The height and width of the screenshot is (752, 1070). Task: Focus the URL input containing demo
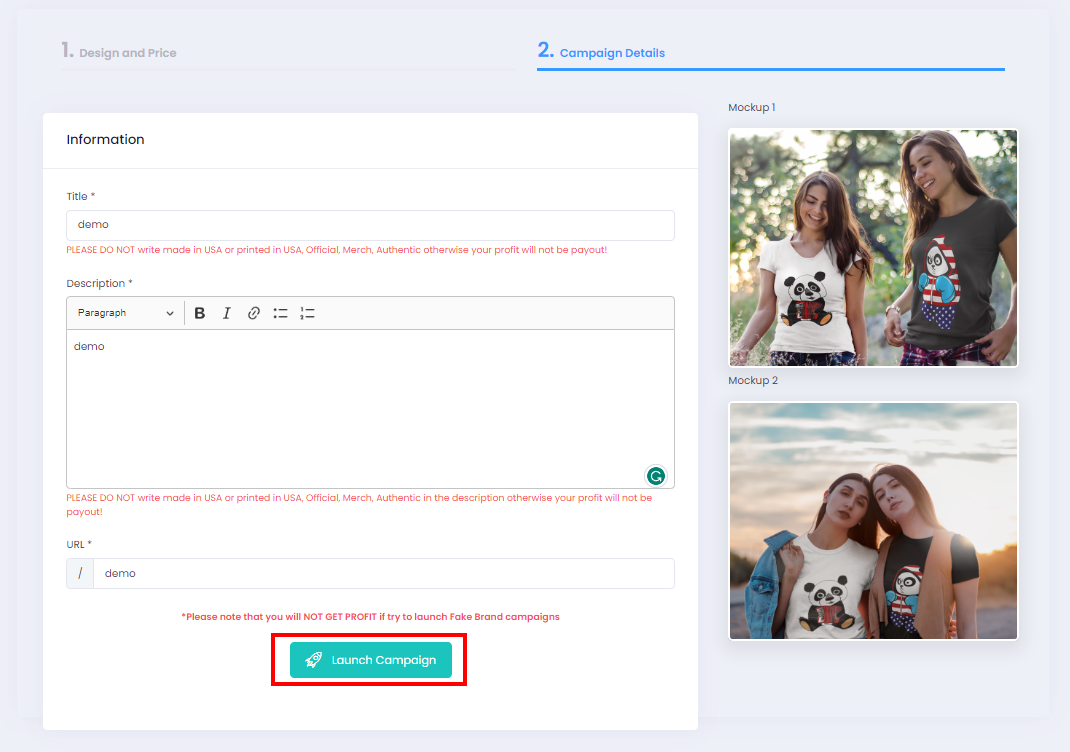point(384,573)
